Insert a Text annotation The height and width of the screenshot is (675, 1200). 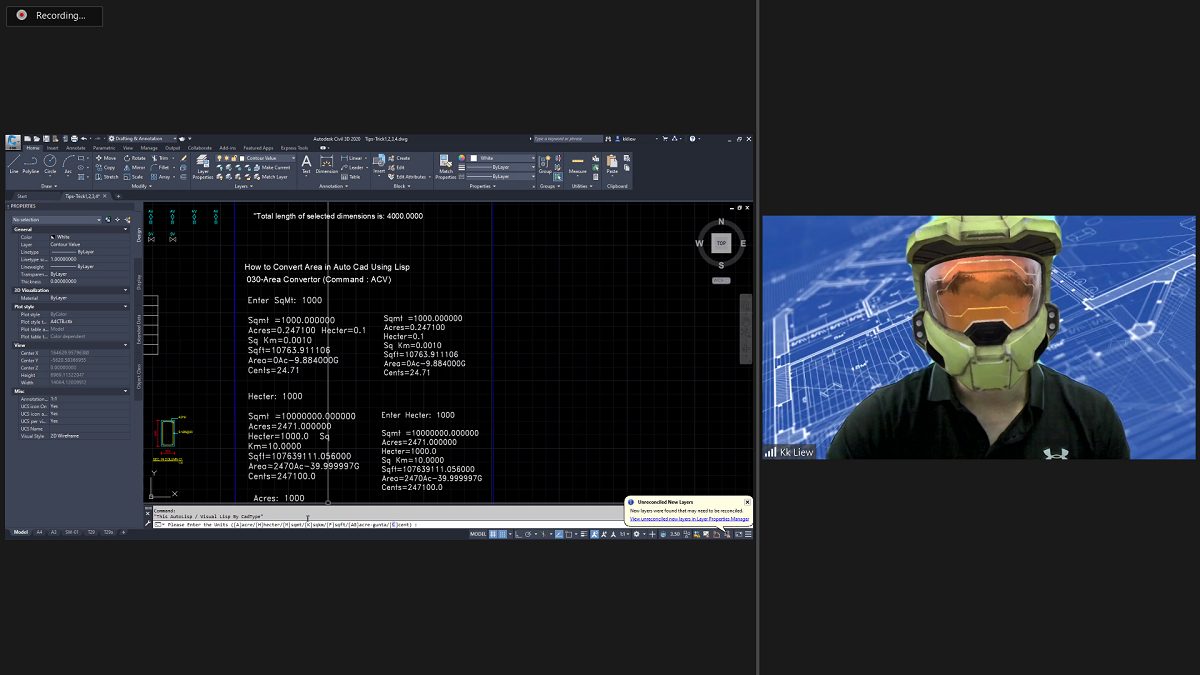click(x=306, y=164)
